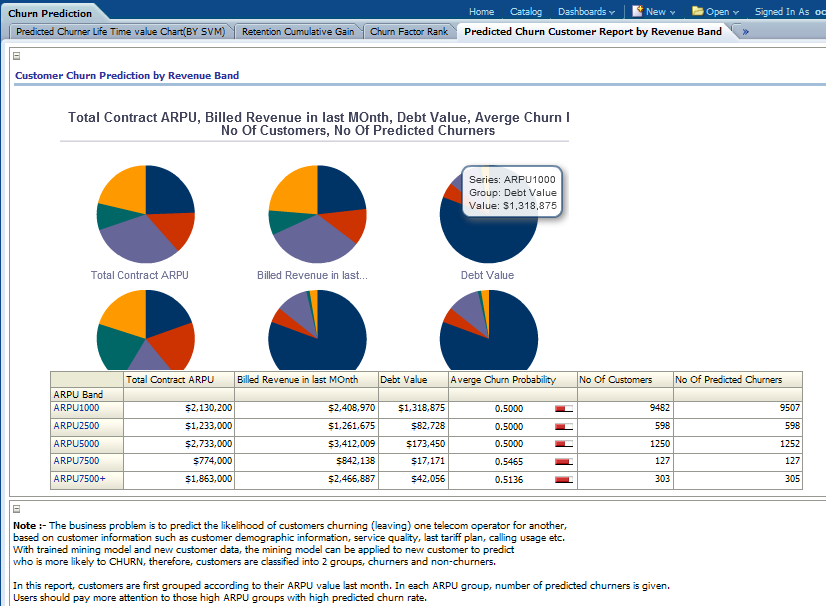Switch to Retention Cumulative Gain tab
Image resolution: width=826 pixels, height=606 pixels.
pyautogui.click(x=298, y=32)
